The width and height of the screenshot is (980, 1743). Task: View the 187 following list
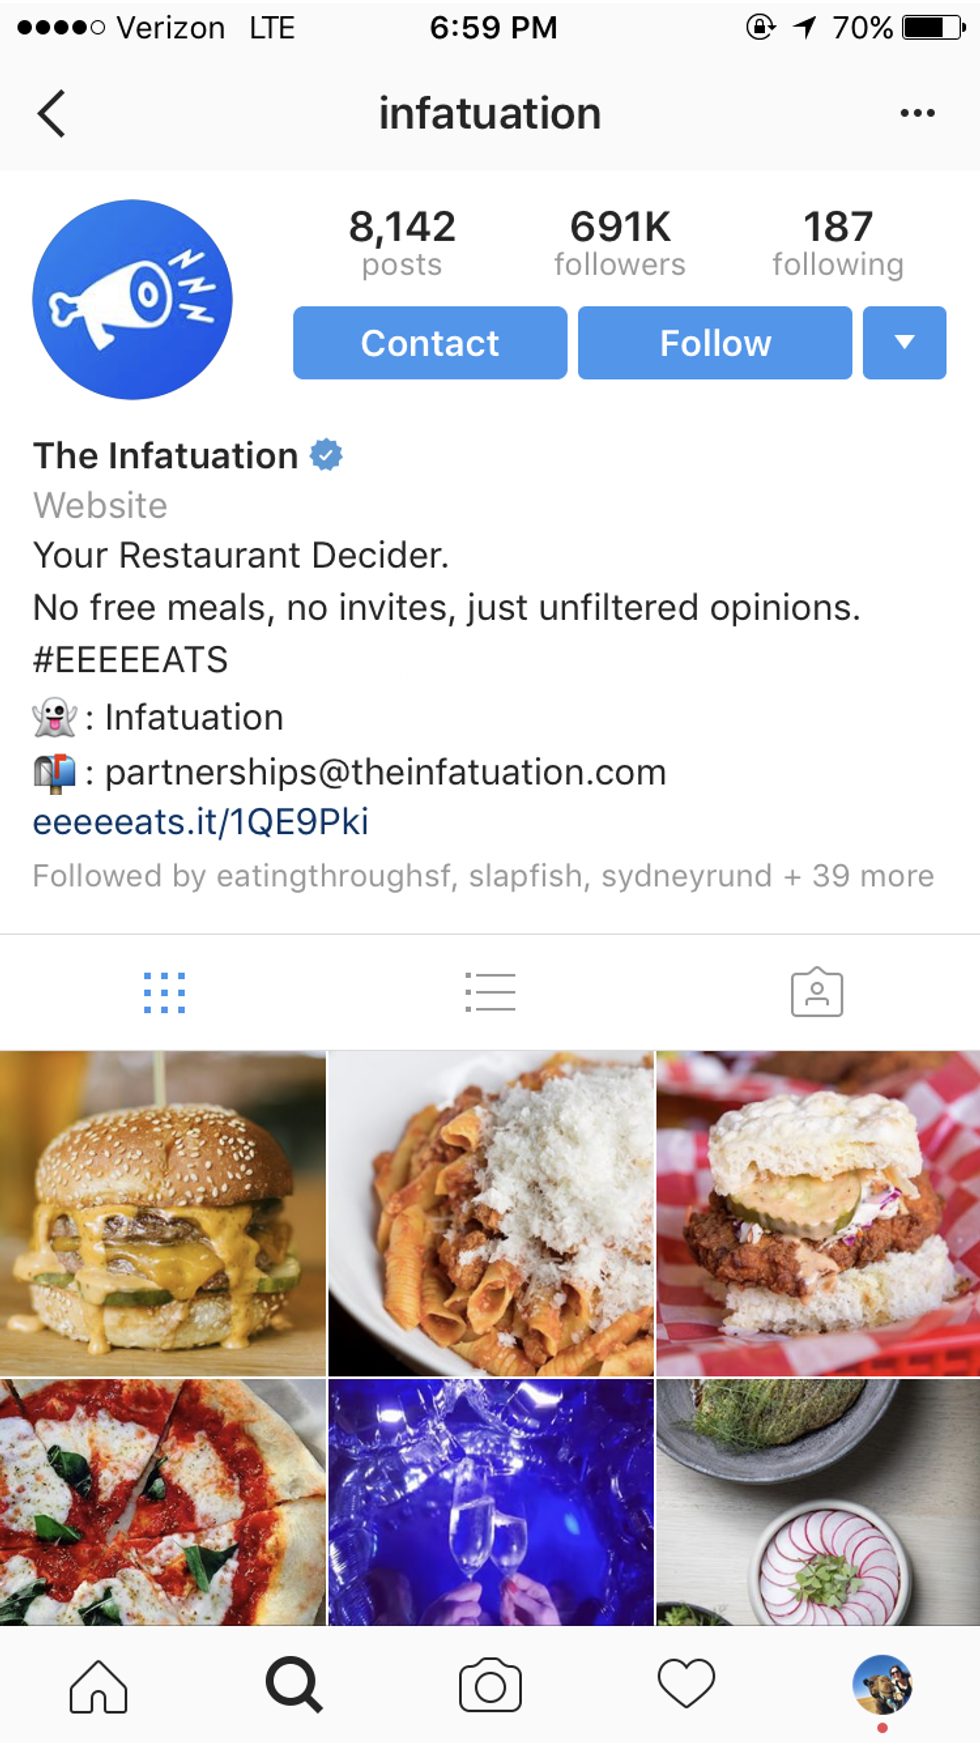[x=838, y=243]
